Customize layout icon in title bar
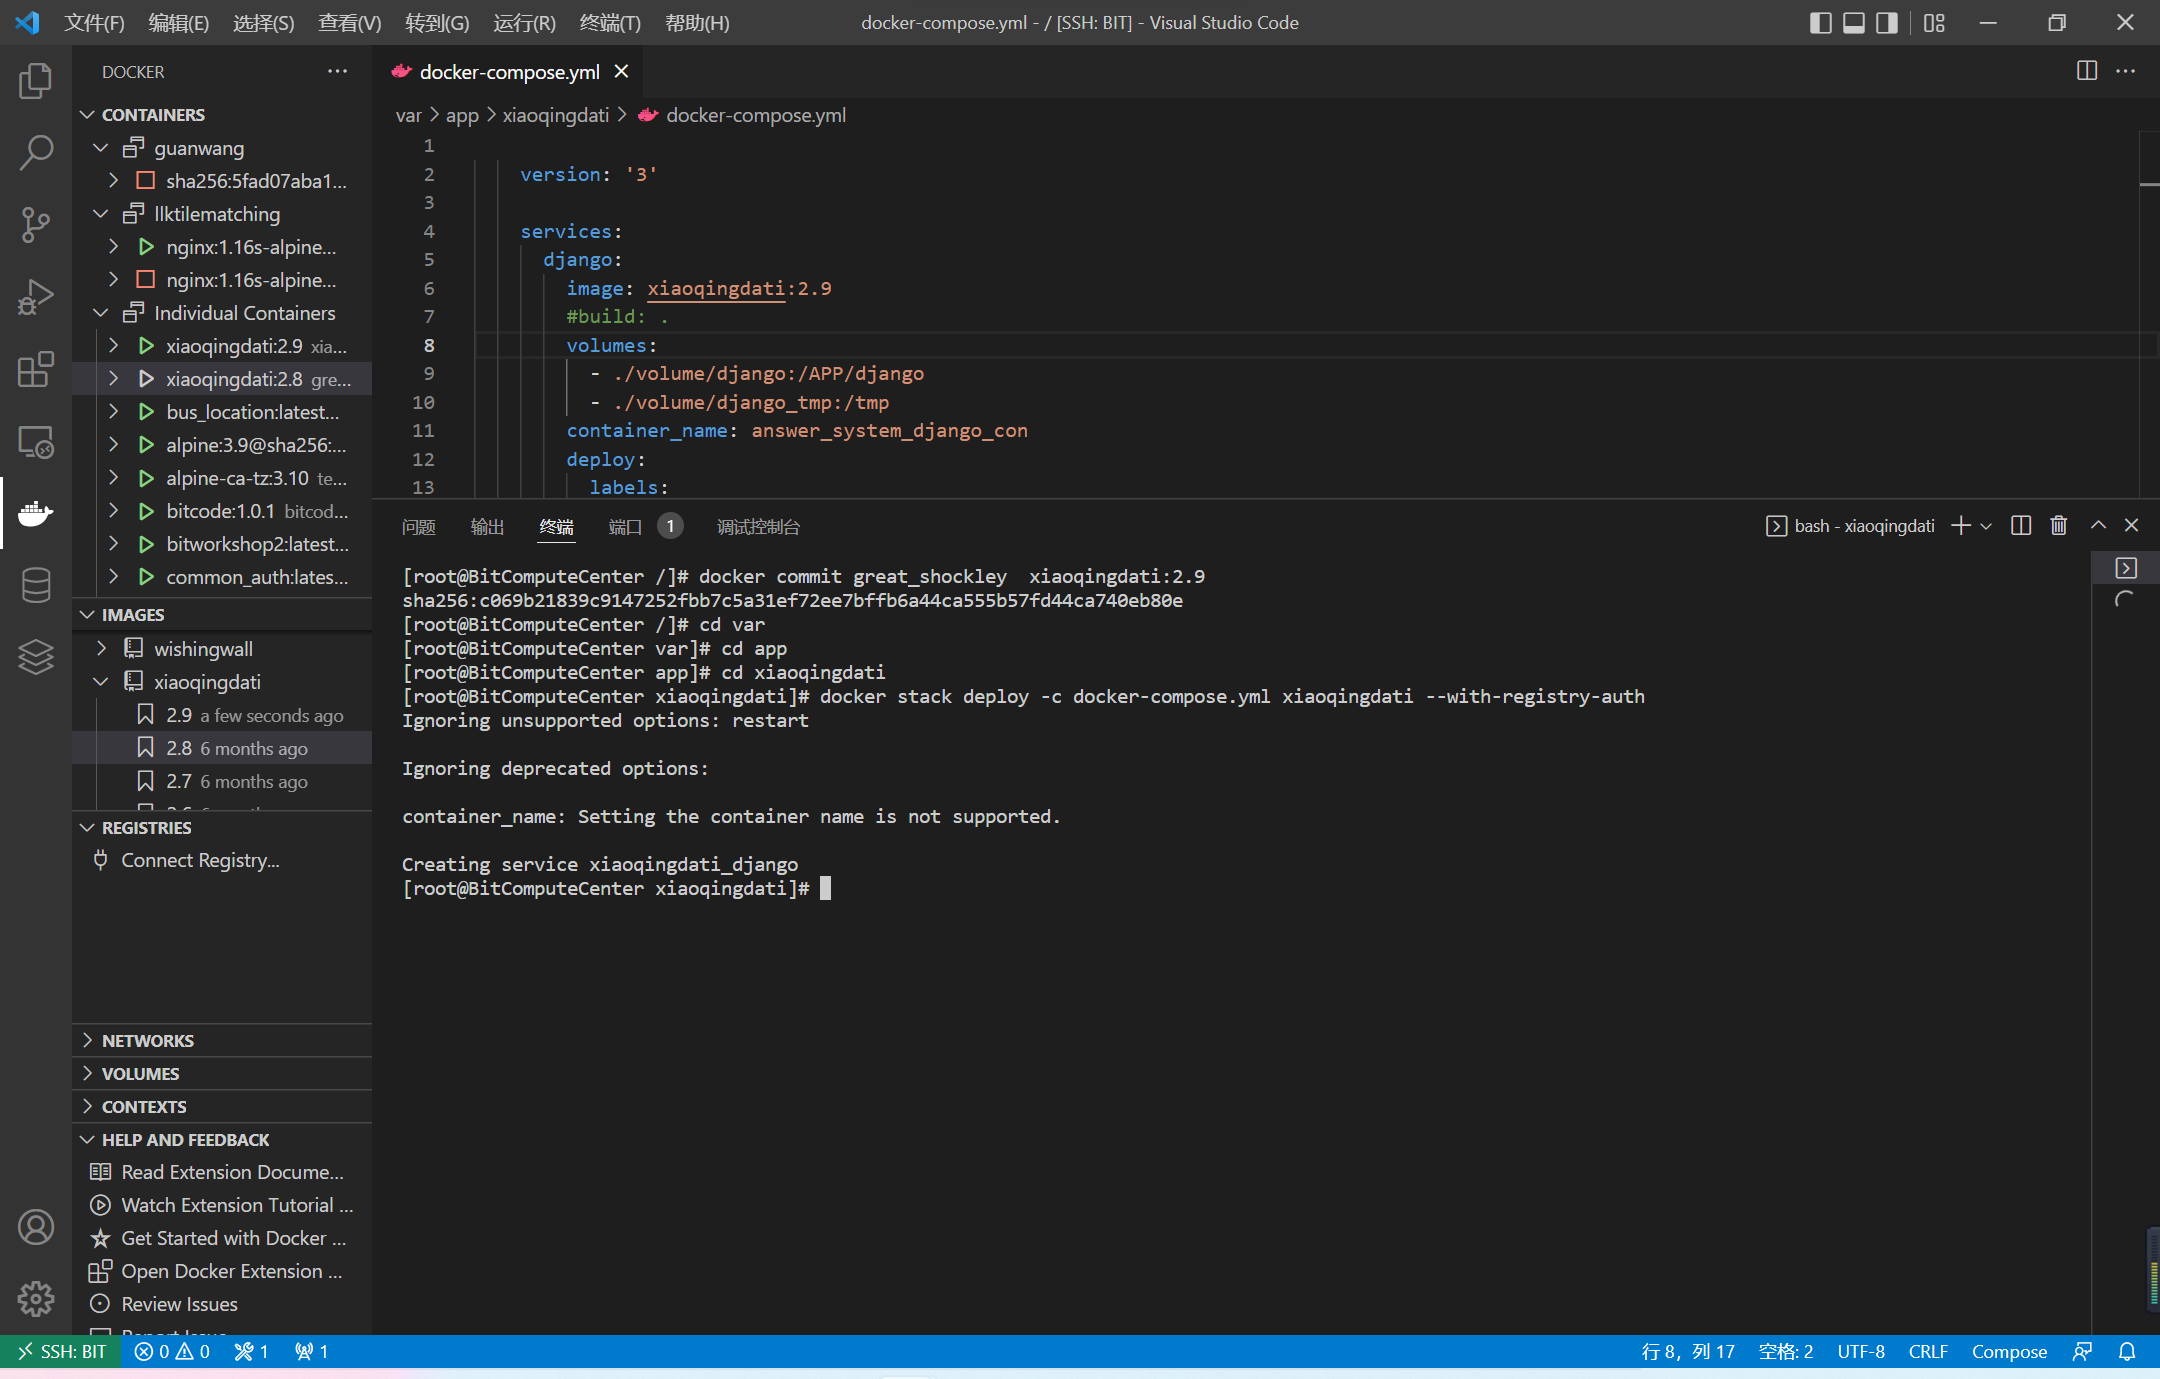The width and height of the screenshot is (2160, 1379). (x=1934, y=22)
